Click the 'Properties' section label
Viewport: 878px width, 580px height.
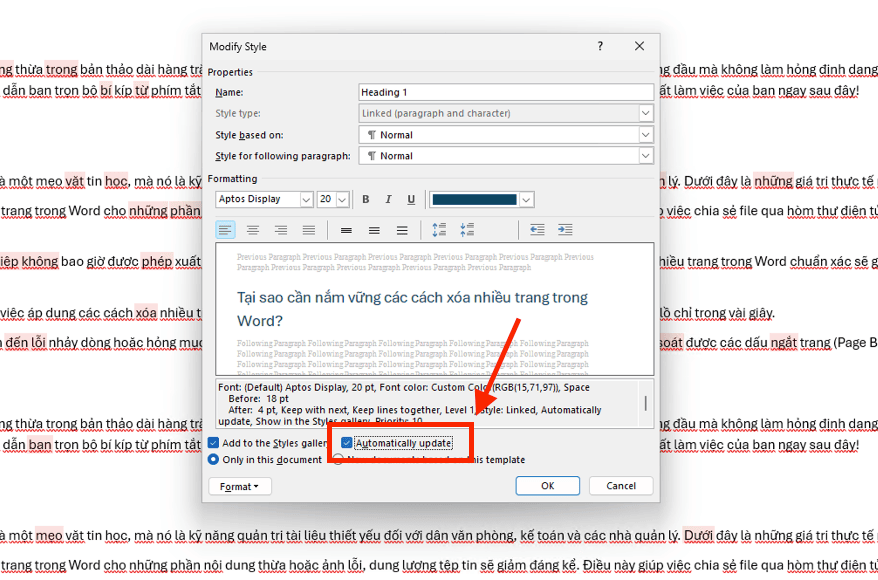[x=230, y=72]
